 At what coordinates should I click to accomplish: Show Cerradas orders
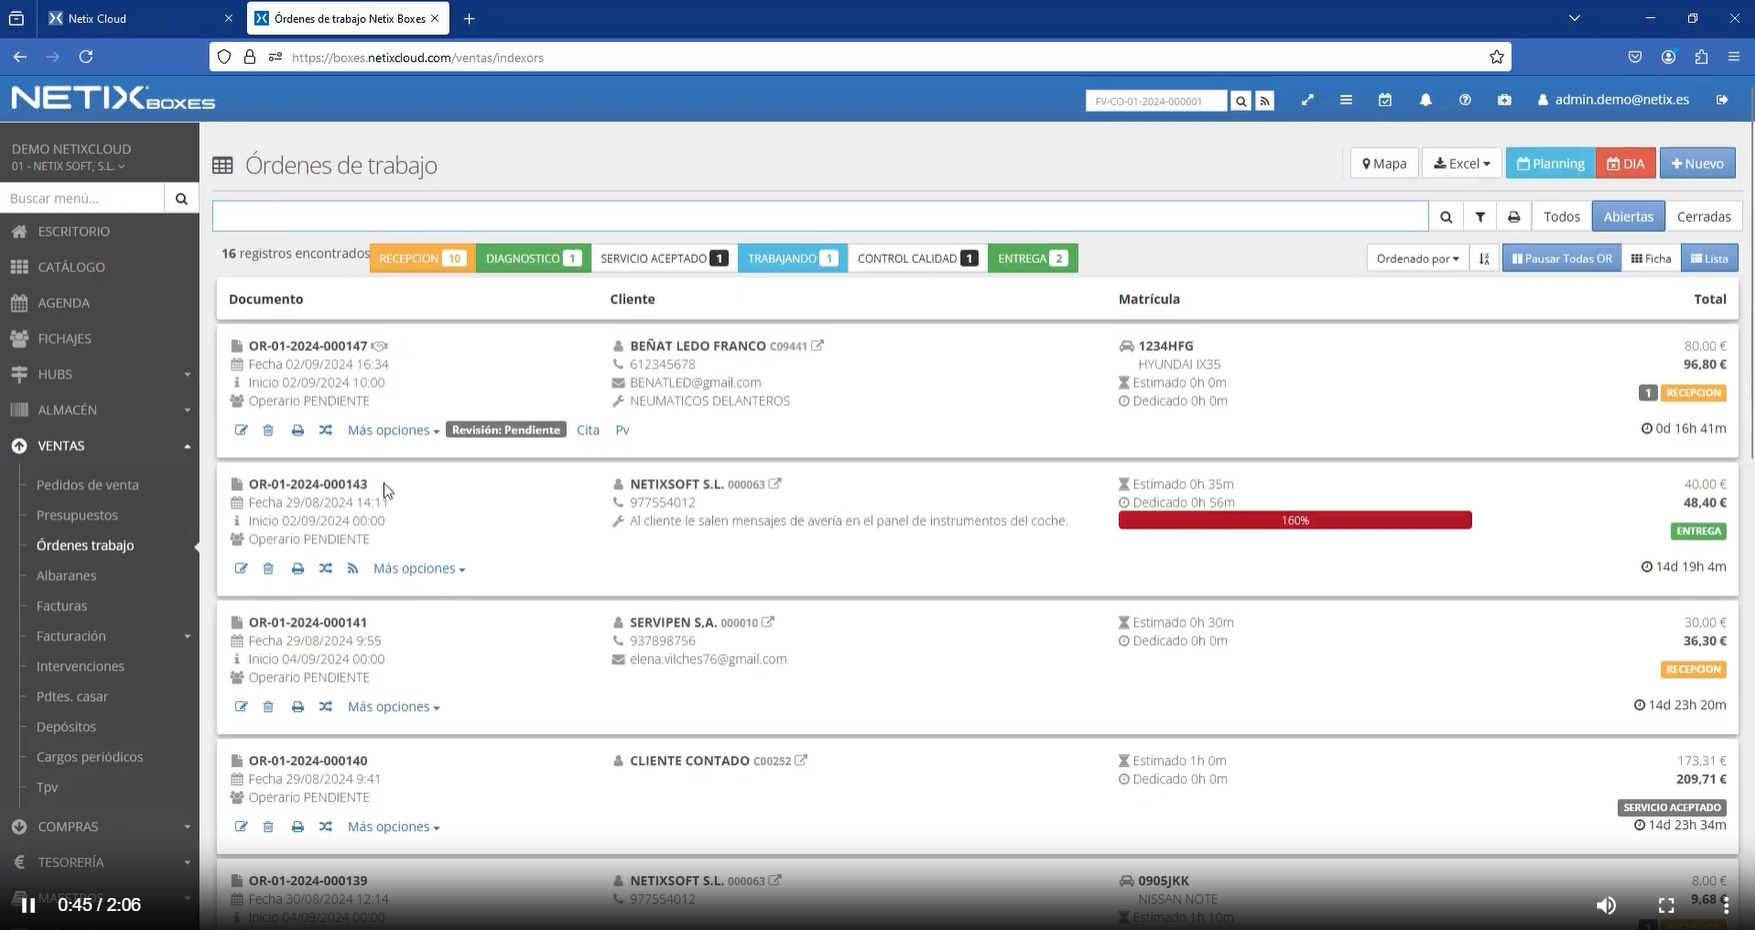pyautogui.click(x=1703, y=217)
